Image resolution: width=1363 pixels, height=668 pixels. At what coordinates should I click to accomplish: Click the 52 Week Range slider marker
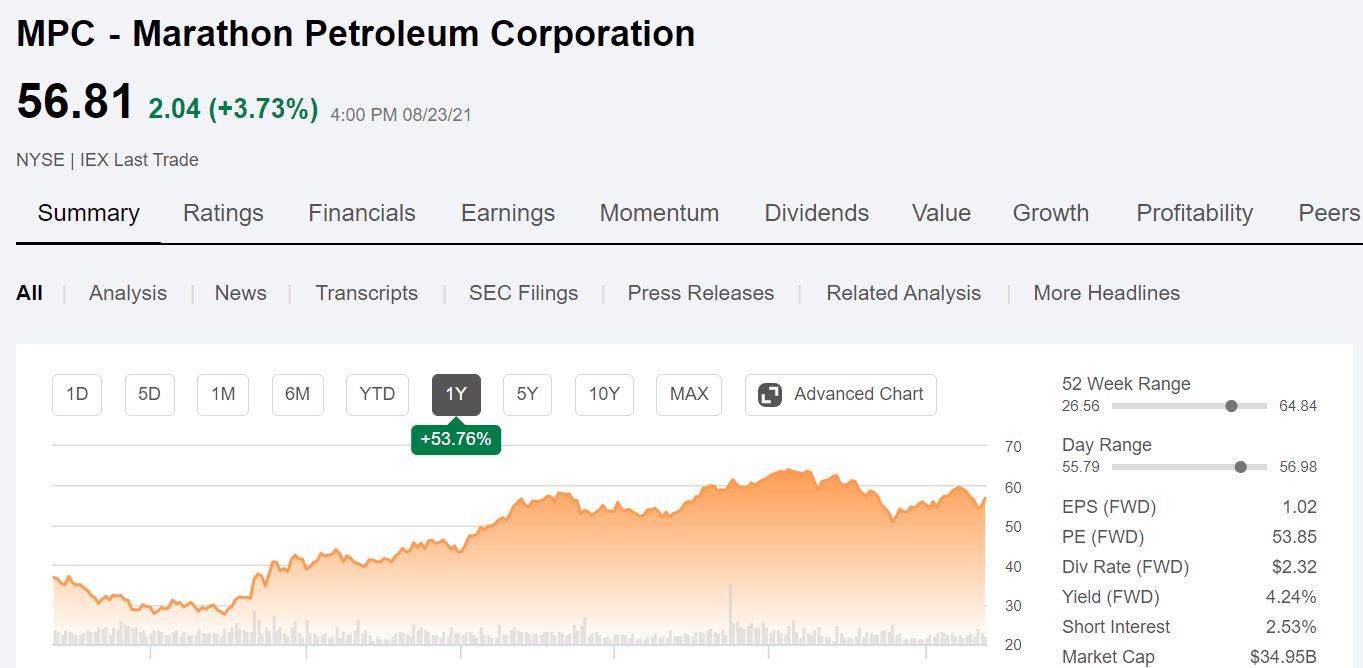[x=1229, y=406]
